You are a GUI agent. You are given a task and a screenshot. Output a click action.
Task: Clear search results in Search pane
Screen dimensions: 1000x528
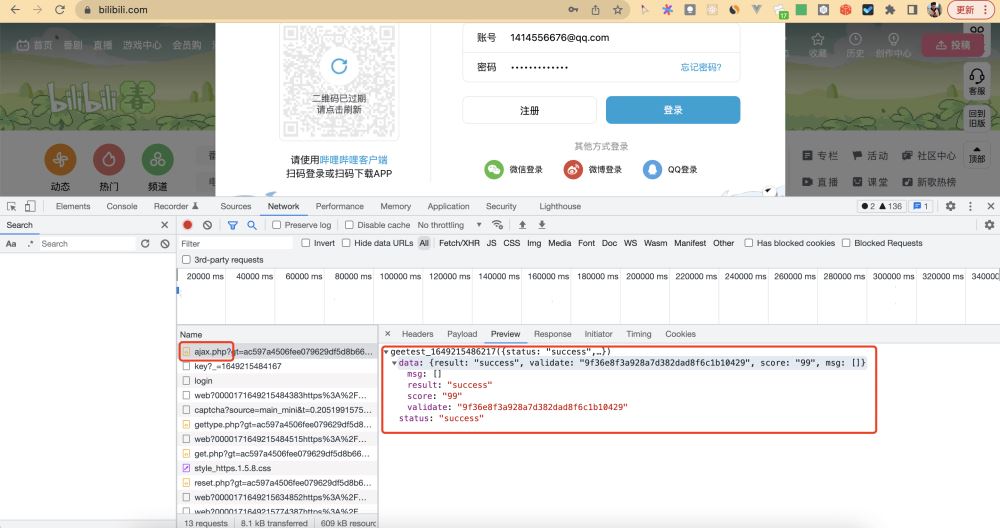pos(165,244)
